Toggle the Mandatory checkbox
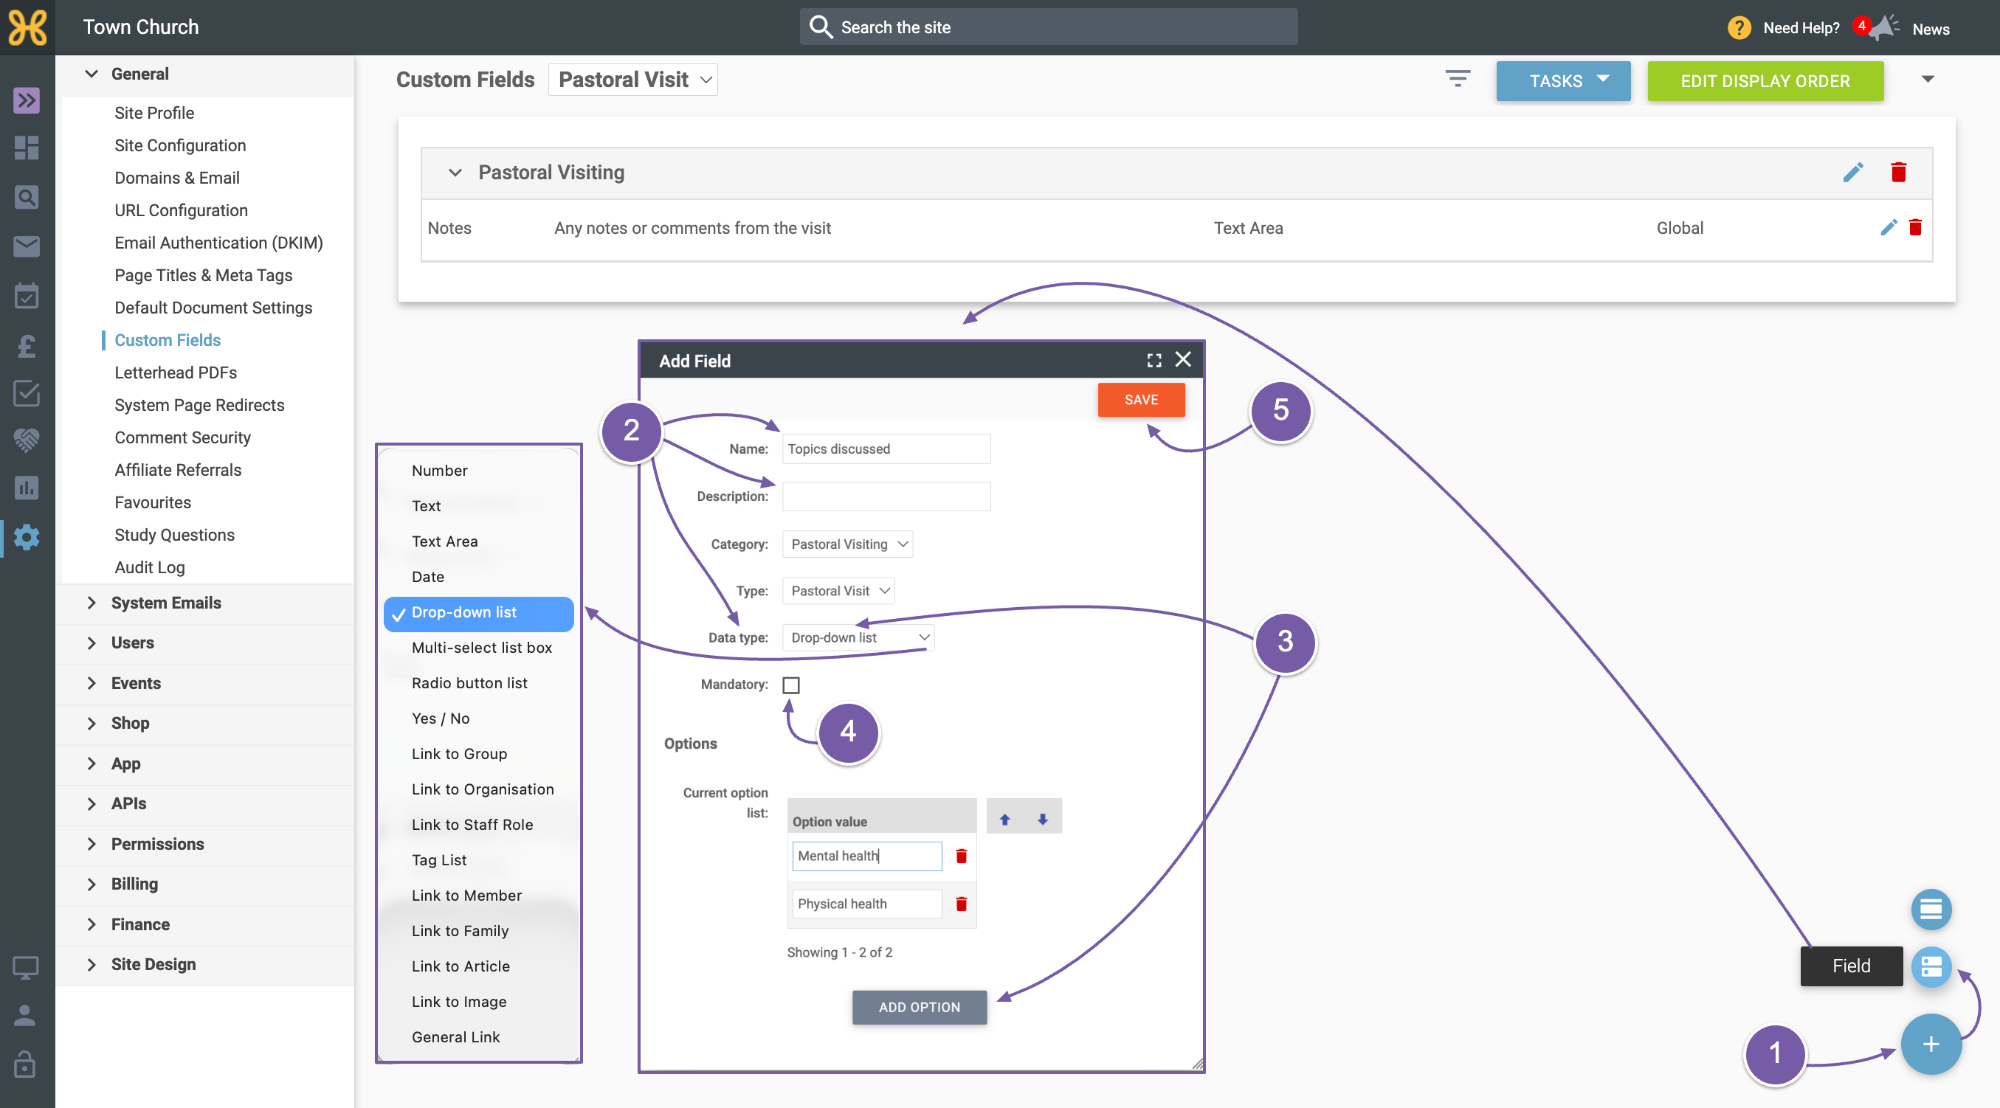 (x=791, y=685)
